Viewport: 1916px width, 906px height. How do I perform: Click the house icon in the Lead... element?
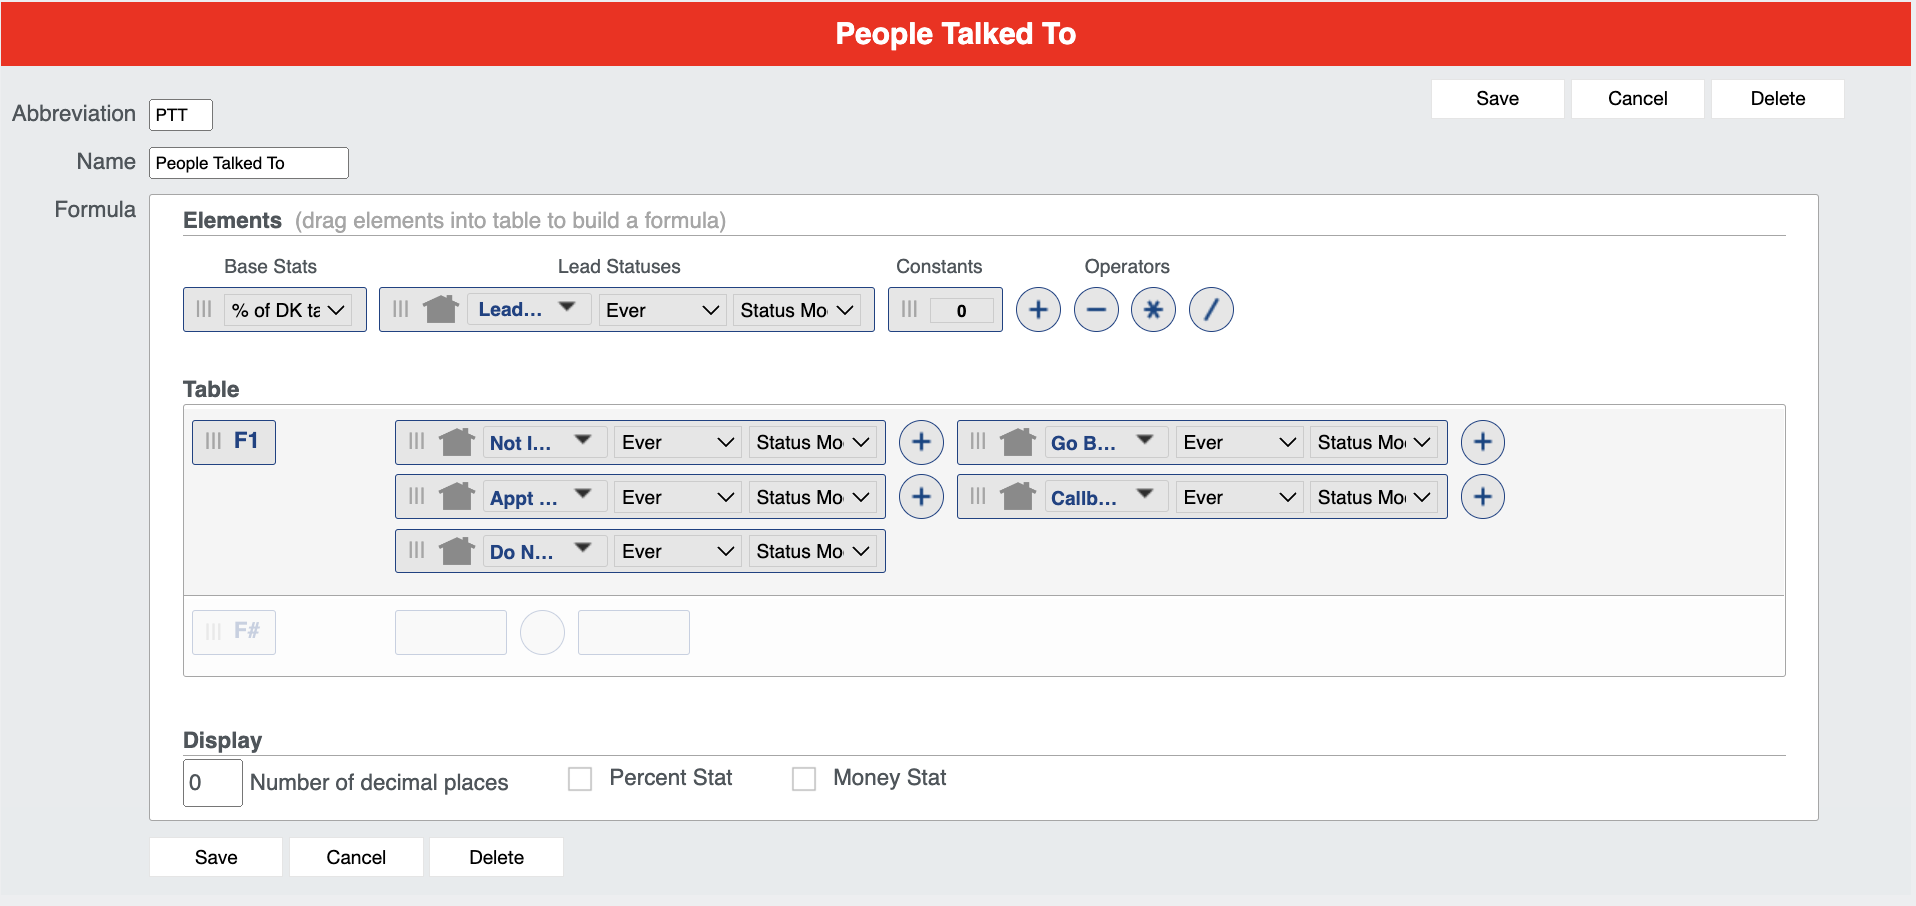click(x=440, y=309)
